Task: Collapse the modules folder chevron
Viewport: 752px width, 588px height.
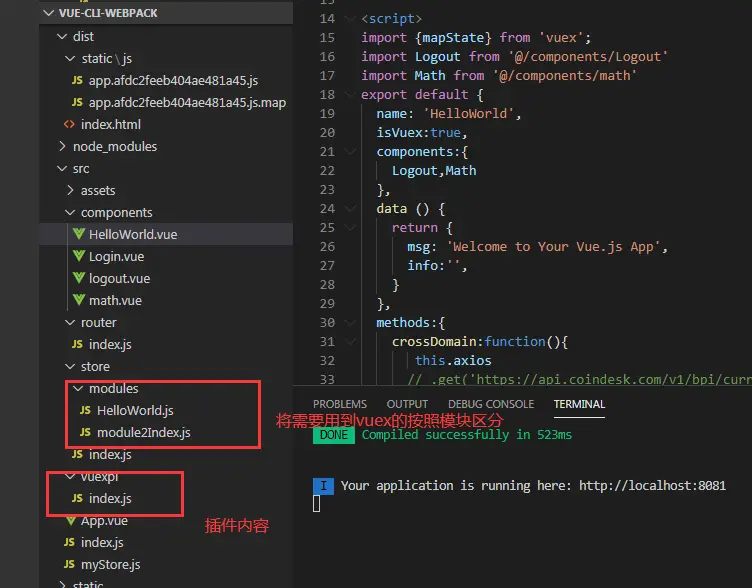Action: [78, 388]
